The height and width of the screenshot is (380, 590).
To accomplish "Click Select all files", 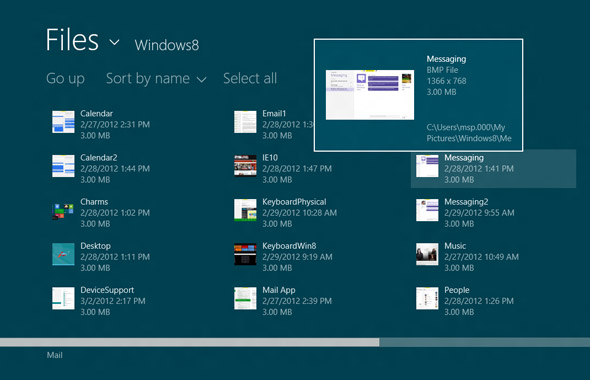I will [x=250, y=78].
